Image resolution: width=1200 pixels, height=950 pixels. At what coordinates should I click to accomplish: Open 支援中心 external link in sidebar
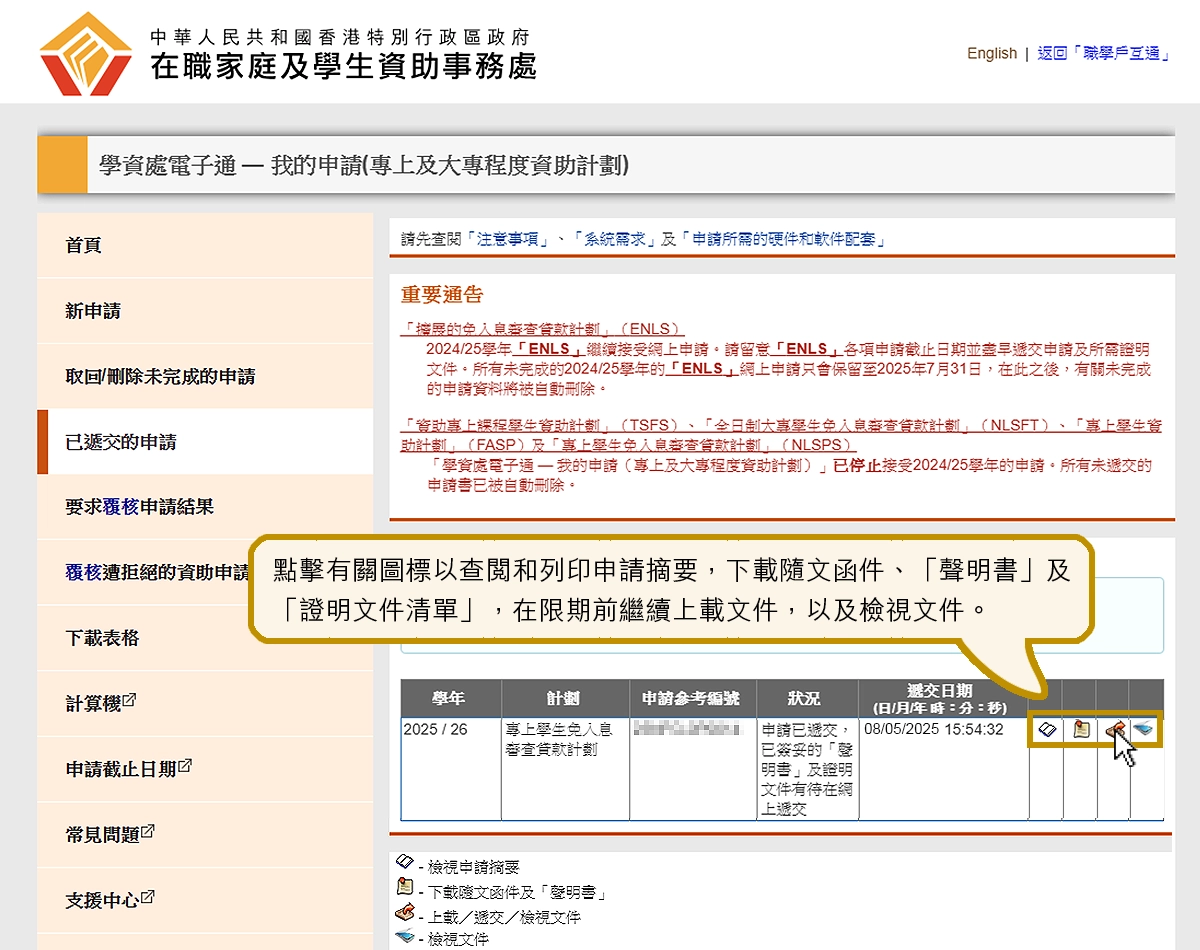coord(110,899)
